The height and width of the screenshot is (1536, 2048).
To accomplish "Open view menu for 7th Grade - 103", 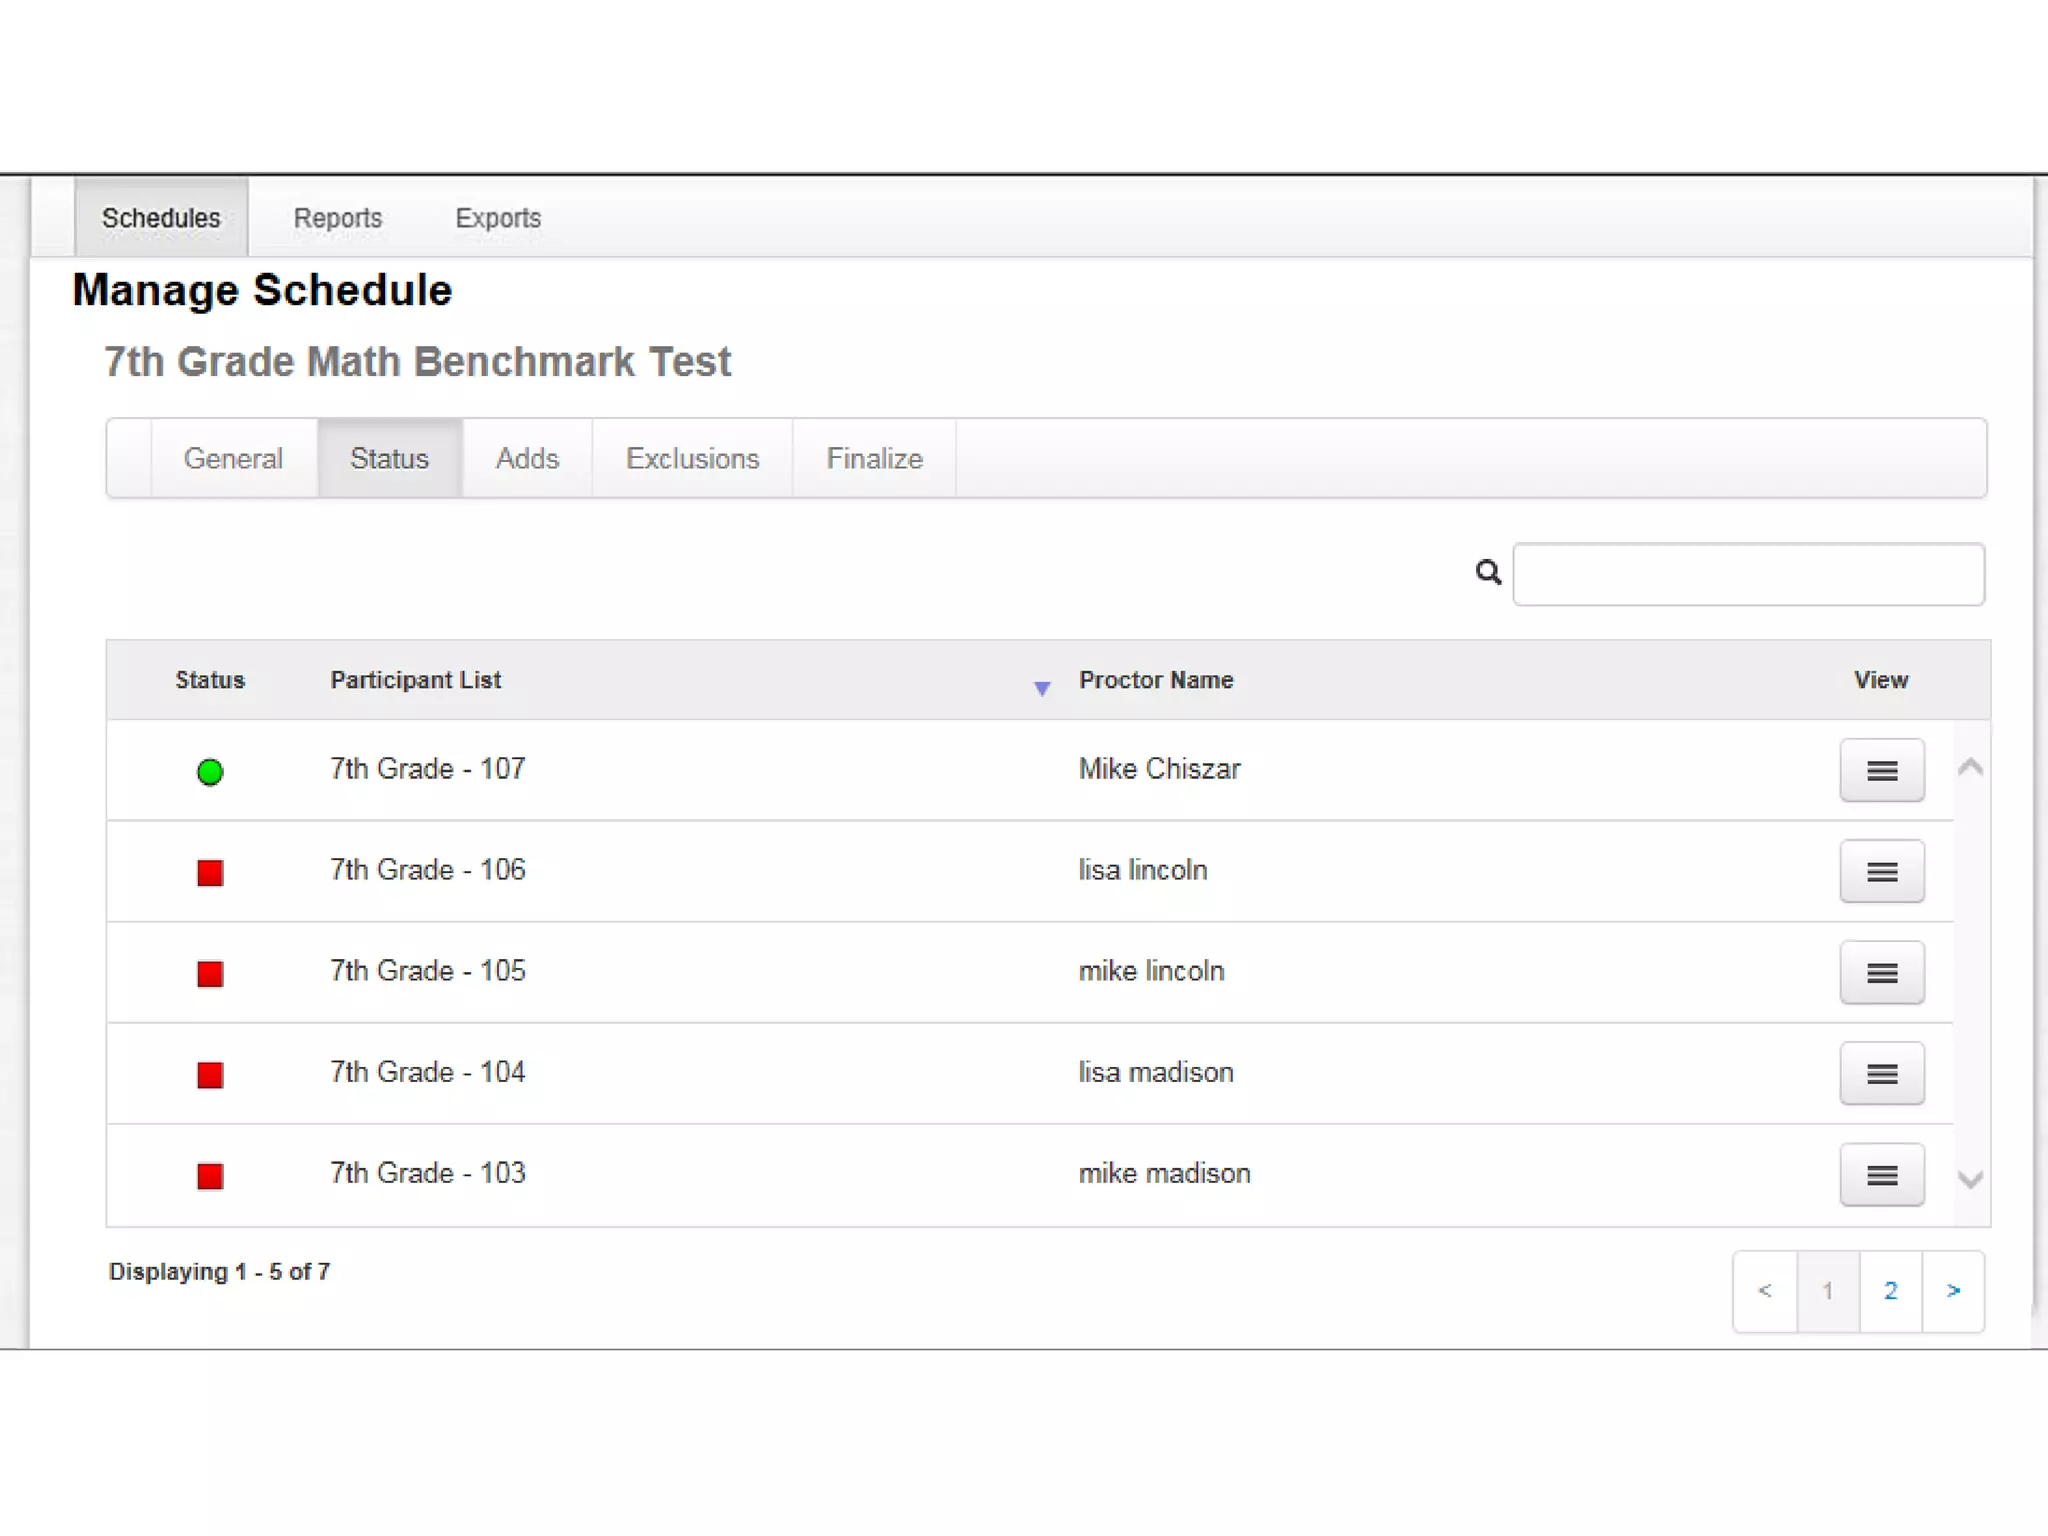I will pos(1881,1175).
